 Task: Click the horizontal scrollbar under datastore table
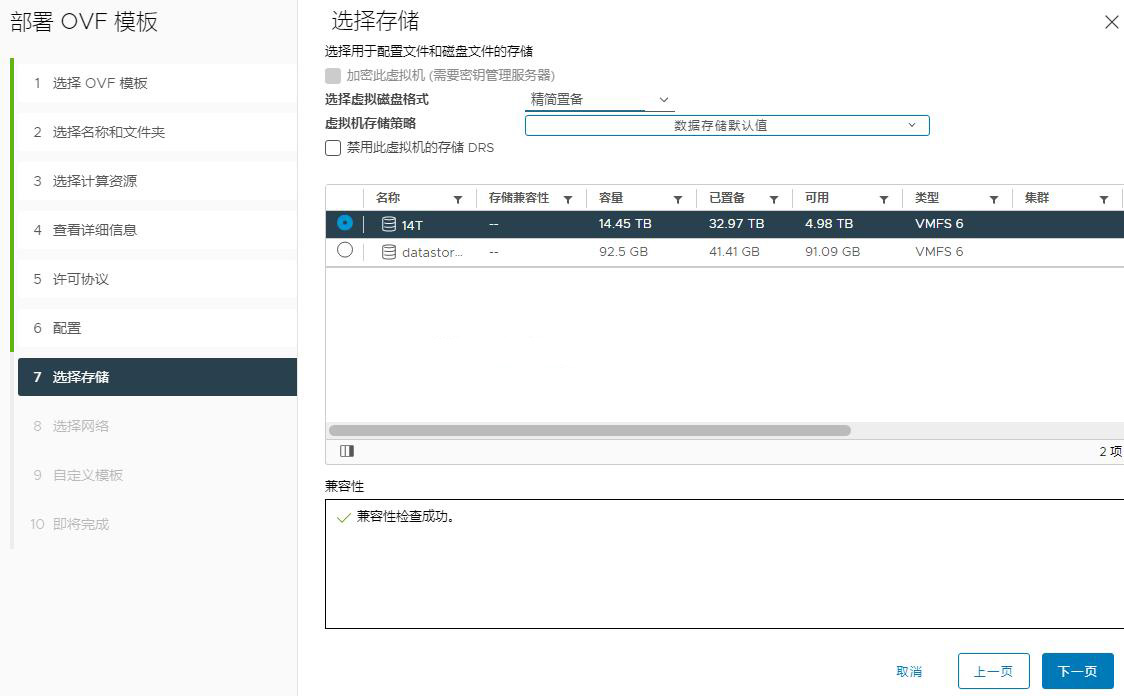click(590, 430)
